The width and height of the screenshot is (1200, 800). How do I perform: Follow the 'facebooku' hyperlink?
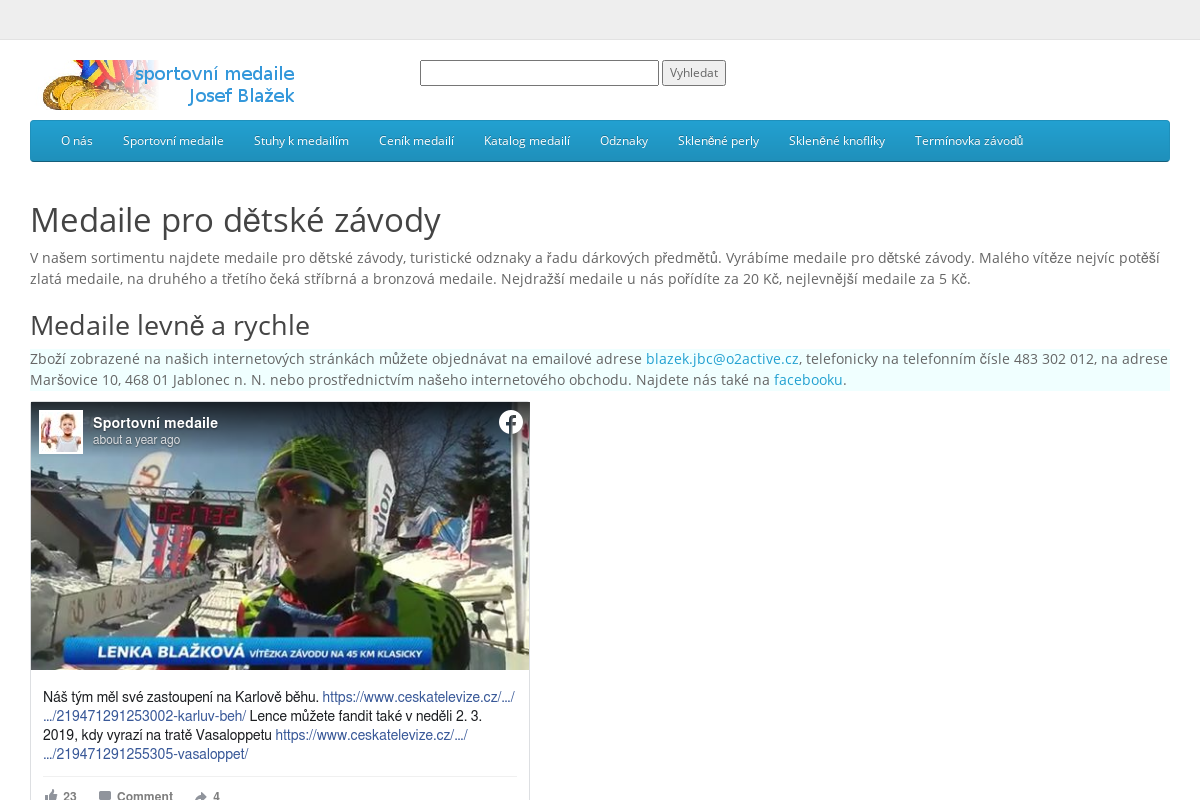coord(808,380)
